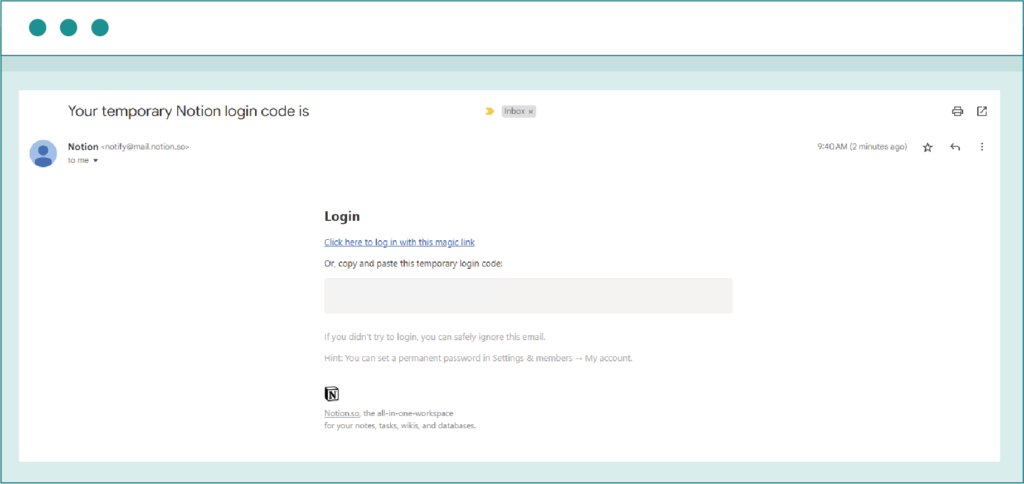This screenshot has height=484, width=1024.
Task: Expand the "to me" recipient details
Action: pos(96,160)
